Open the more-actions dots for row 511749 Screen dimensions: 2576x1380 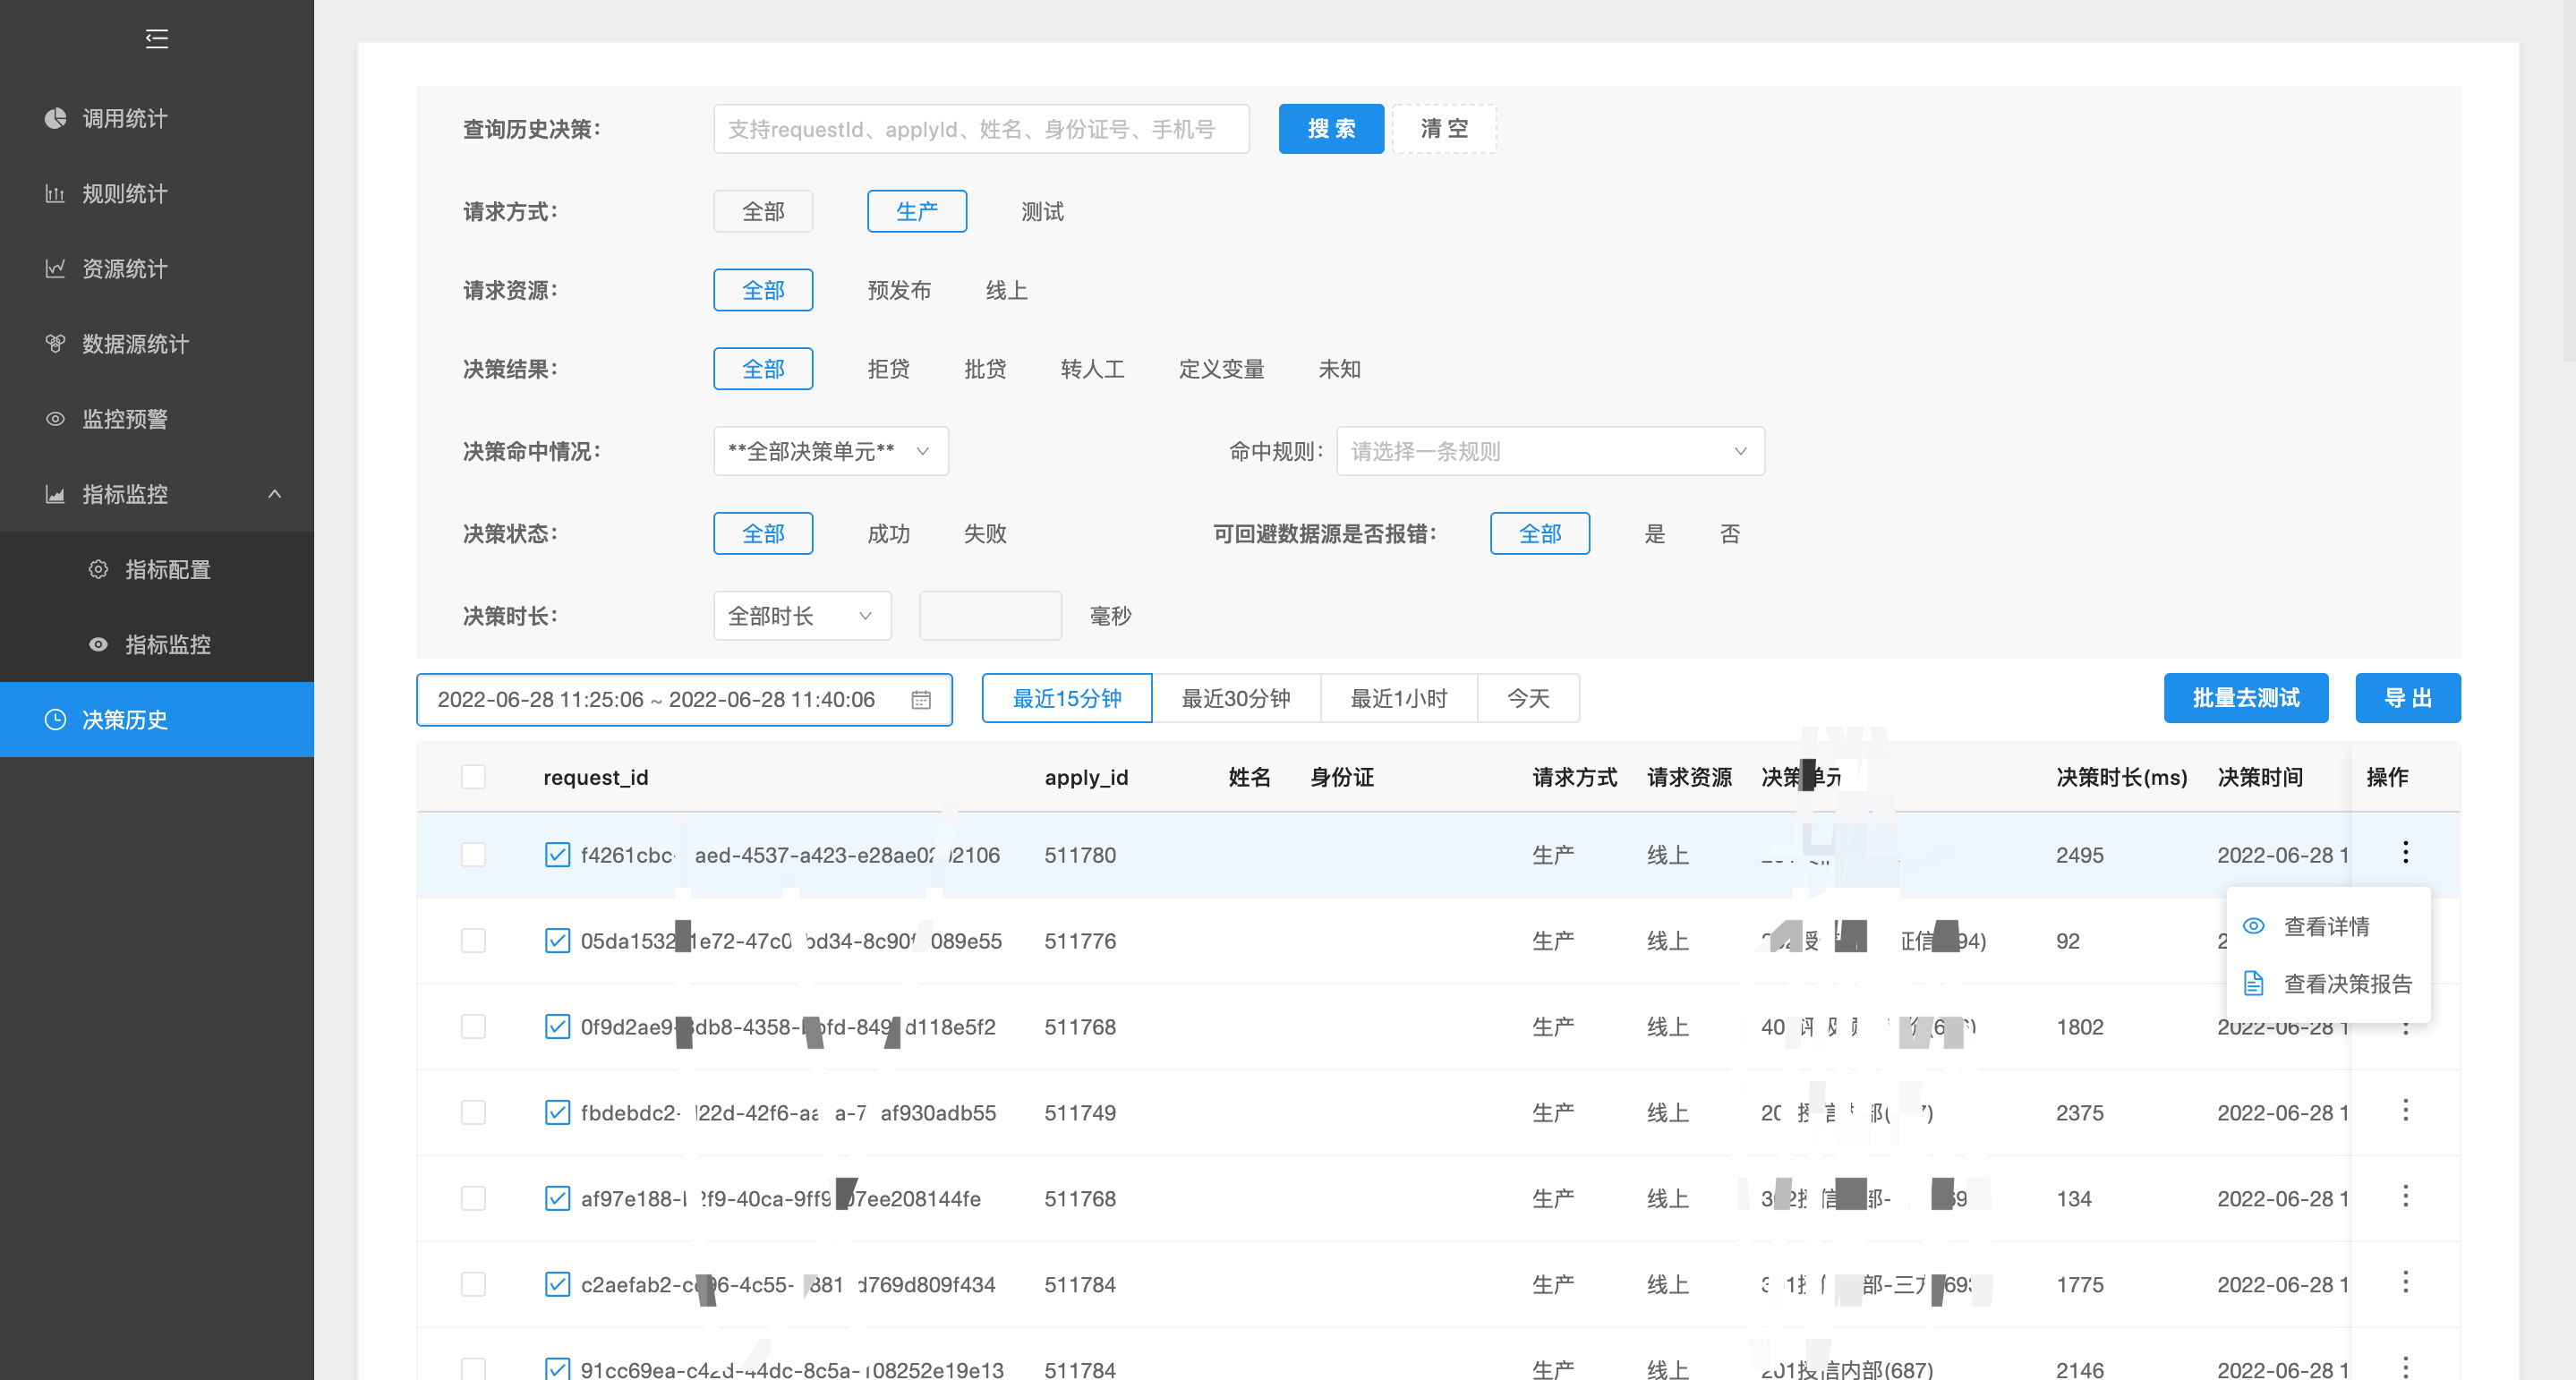(x=2405, y=1111)
